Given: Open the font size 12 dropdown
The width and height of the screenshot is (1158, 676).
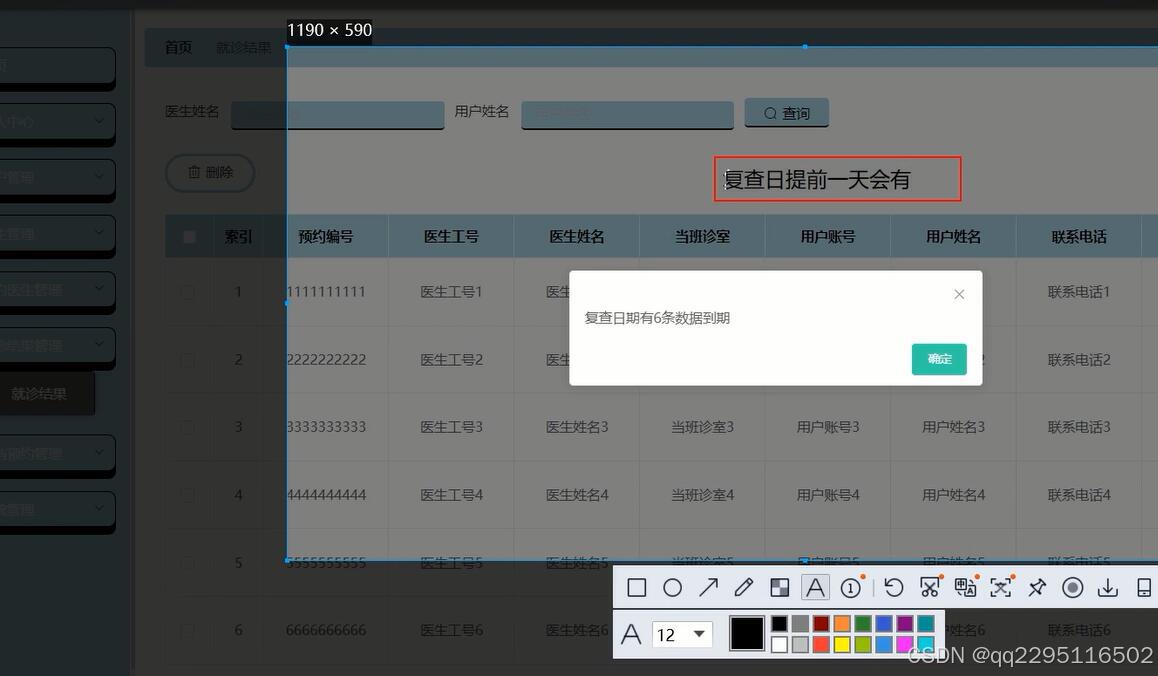Looking at the screenshot, I should (681, 635).
